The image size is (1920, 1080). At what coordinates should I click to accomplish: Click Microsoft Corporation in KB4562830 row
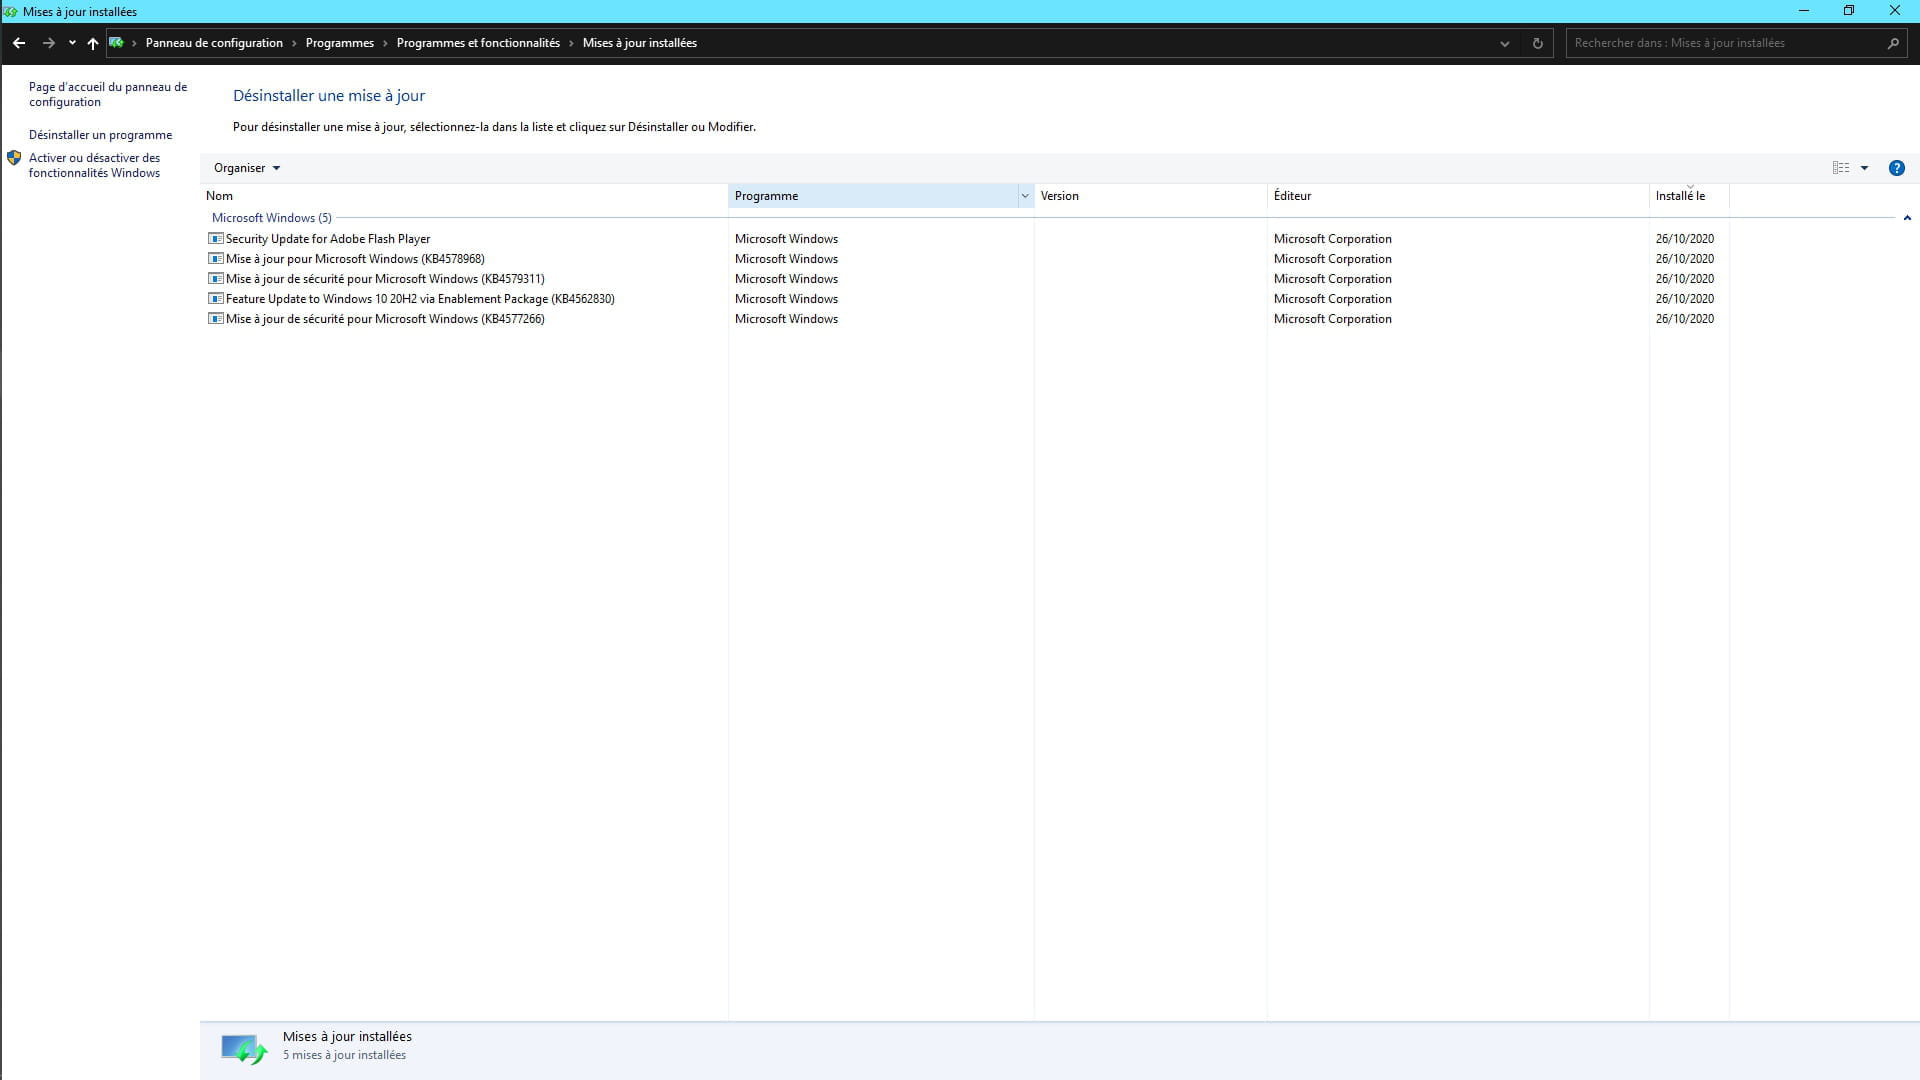(1332, 299)
